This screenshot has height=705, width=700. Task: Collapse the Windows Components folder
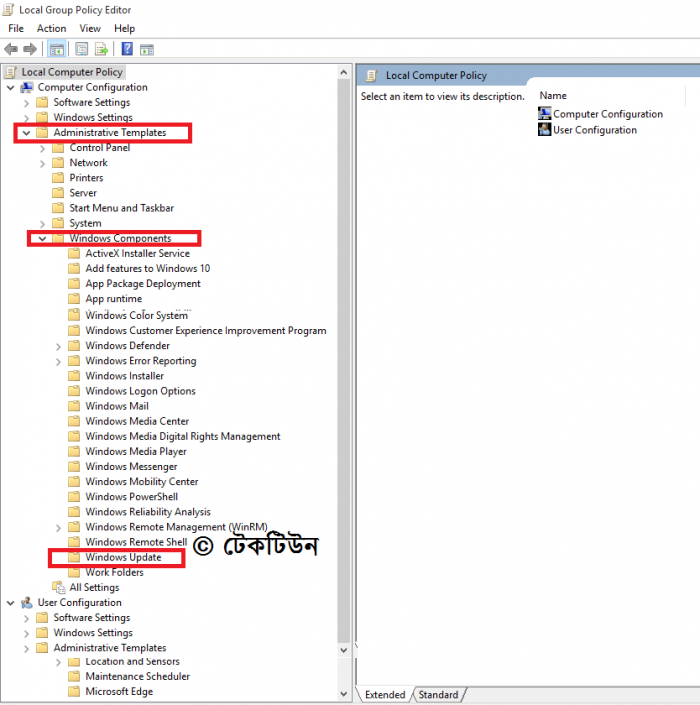pyautogui.click(x=42, y=239)
